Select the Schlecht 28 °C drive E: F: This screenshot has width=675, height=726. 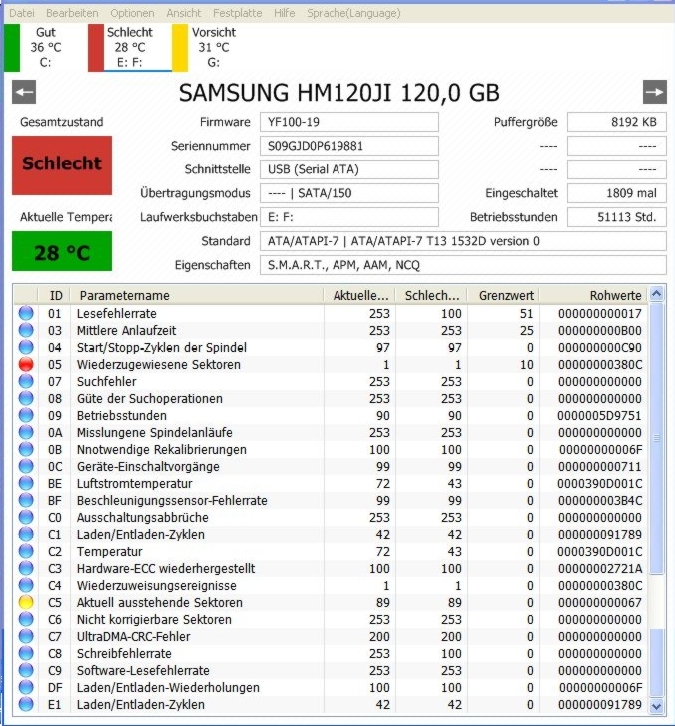pos(130,47)
